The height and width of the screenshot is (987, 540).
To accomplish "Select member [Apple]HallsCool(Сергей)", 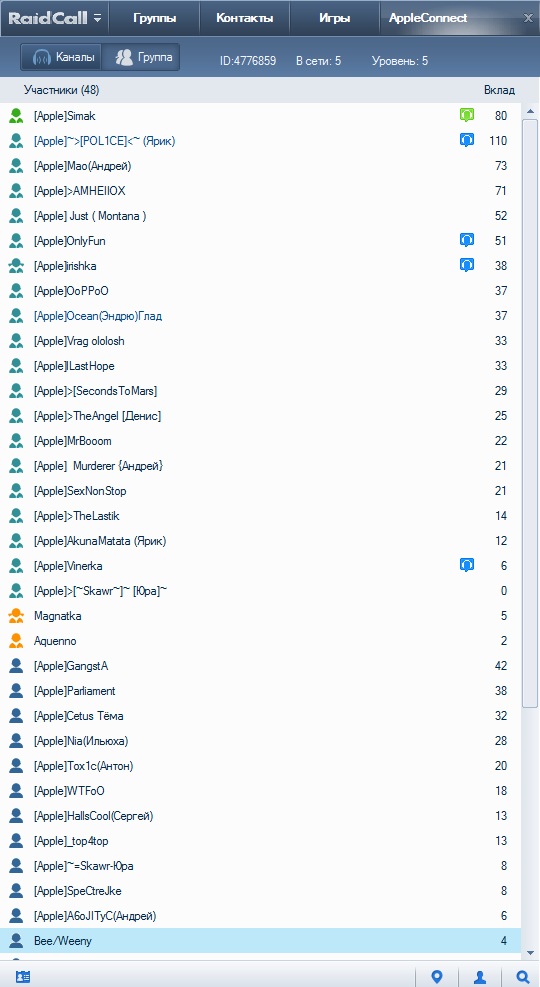I will 261,816.
